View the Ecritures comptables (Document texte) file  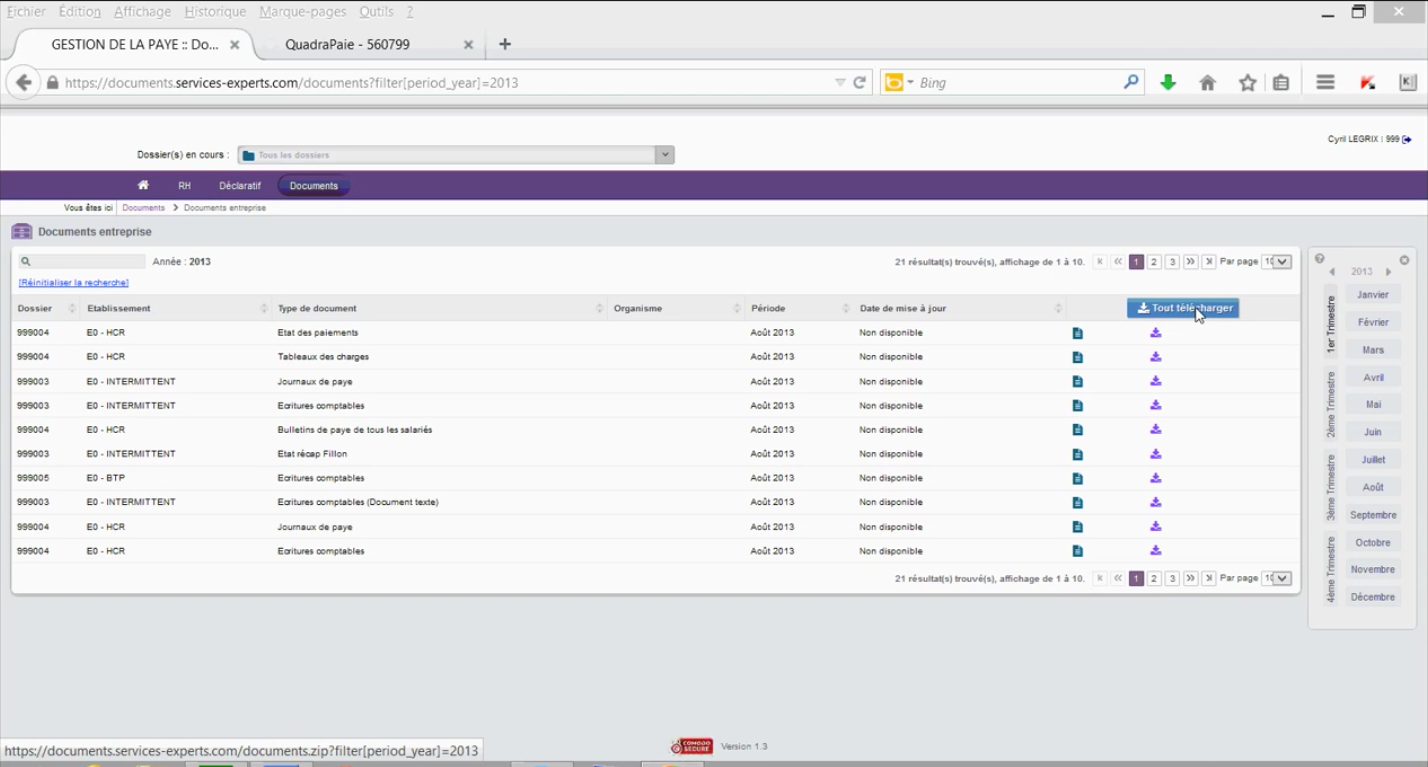pos(1078,502)
